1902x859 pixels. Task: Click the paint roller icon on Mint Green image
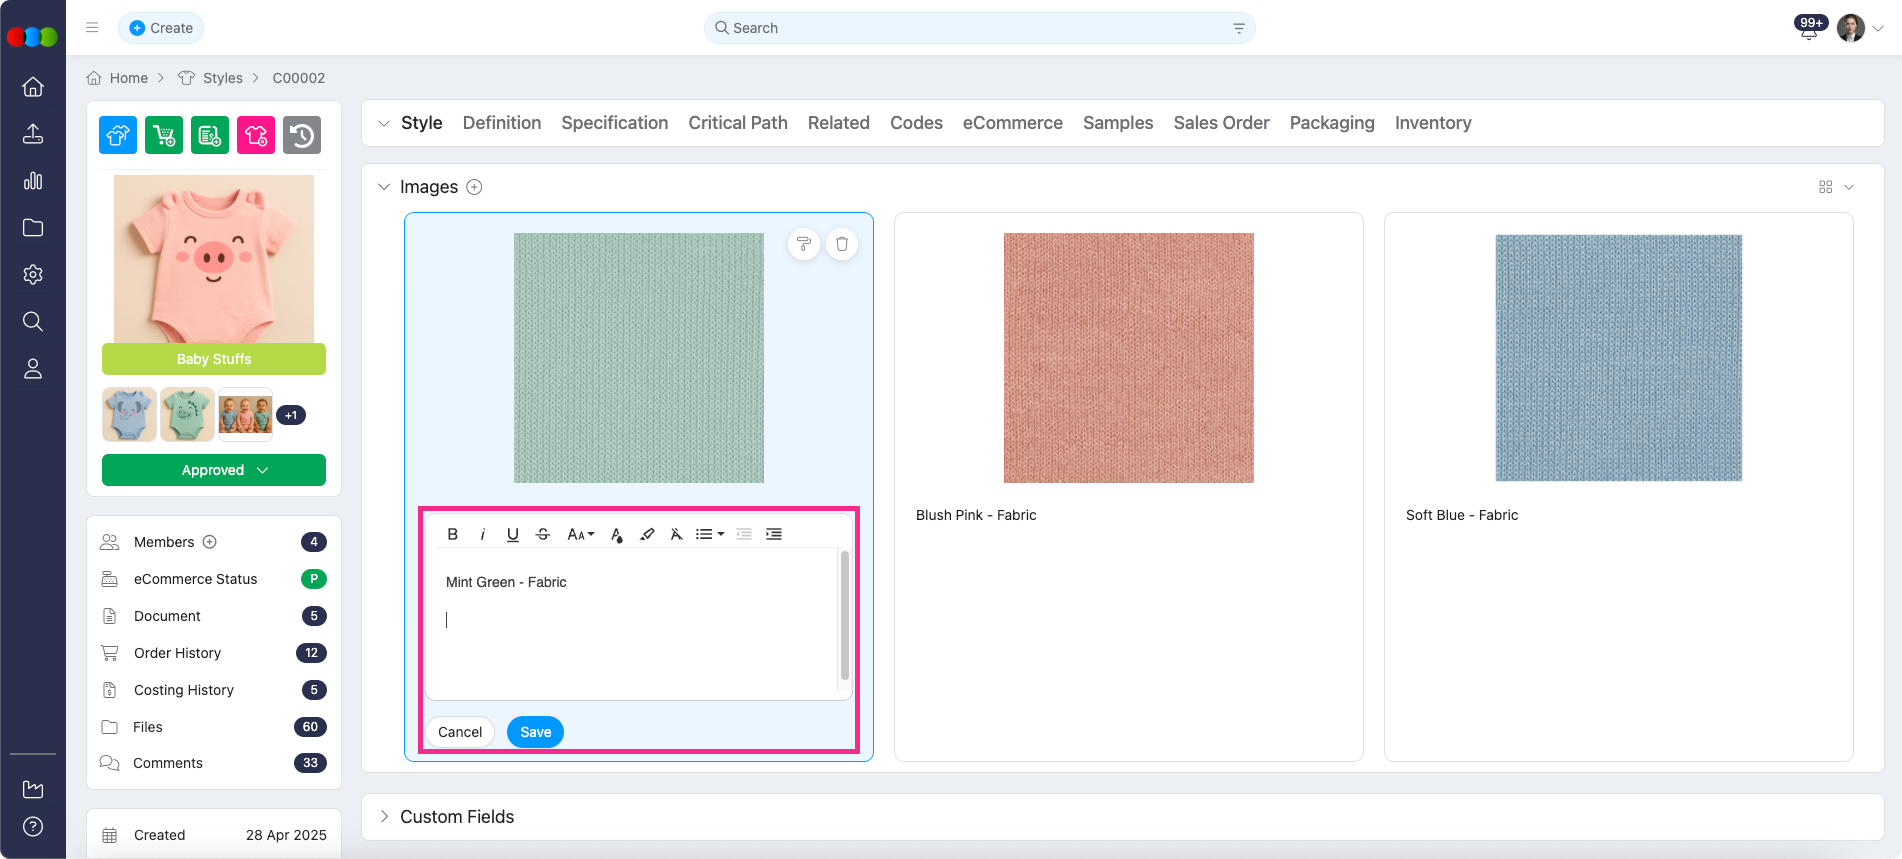tap(804, 244)
